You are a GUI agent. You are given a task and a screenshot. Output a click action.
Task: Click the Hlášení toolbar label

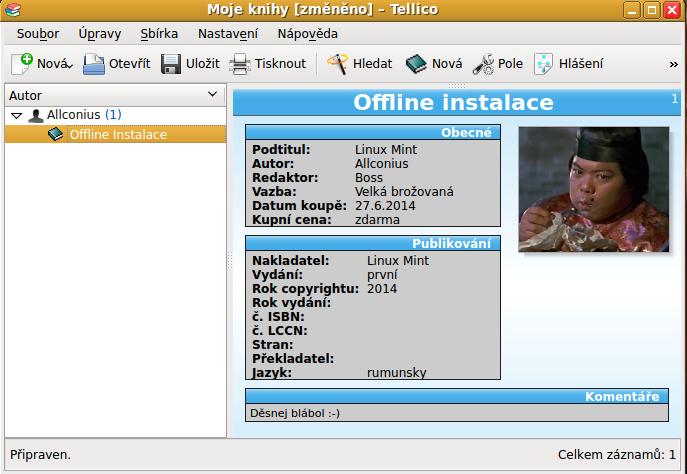(581, 64)
